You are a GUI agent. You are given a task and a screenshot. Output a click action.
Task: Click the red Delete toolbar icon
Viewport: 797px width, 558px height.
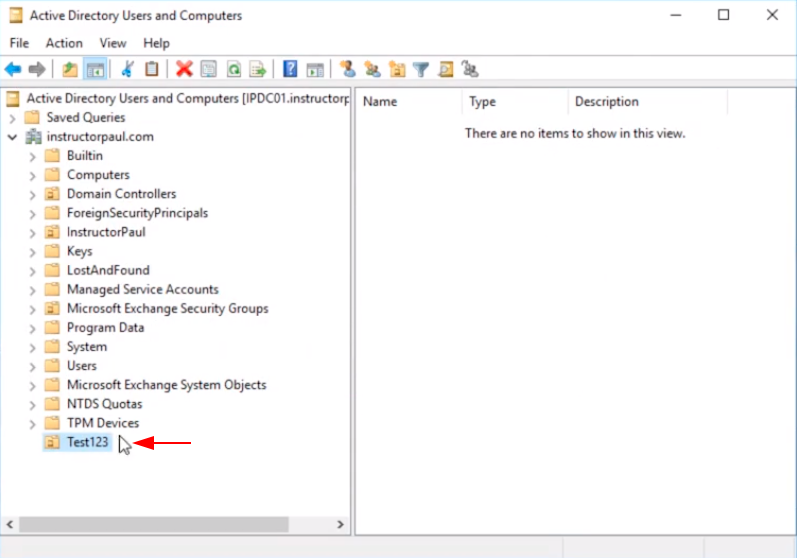coord(184,69)
